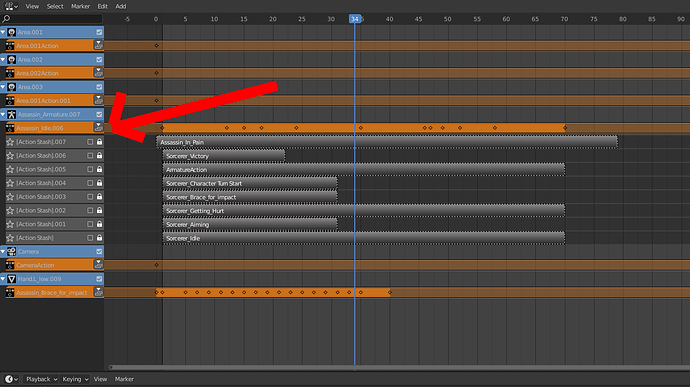Push down the CameraAction action

click(98, 265)
